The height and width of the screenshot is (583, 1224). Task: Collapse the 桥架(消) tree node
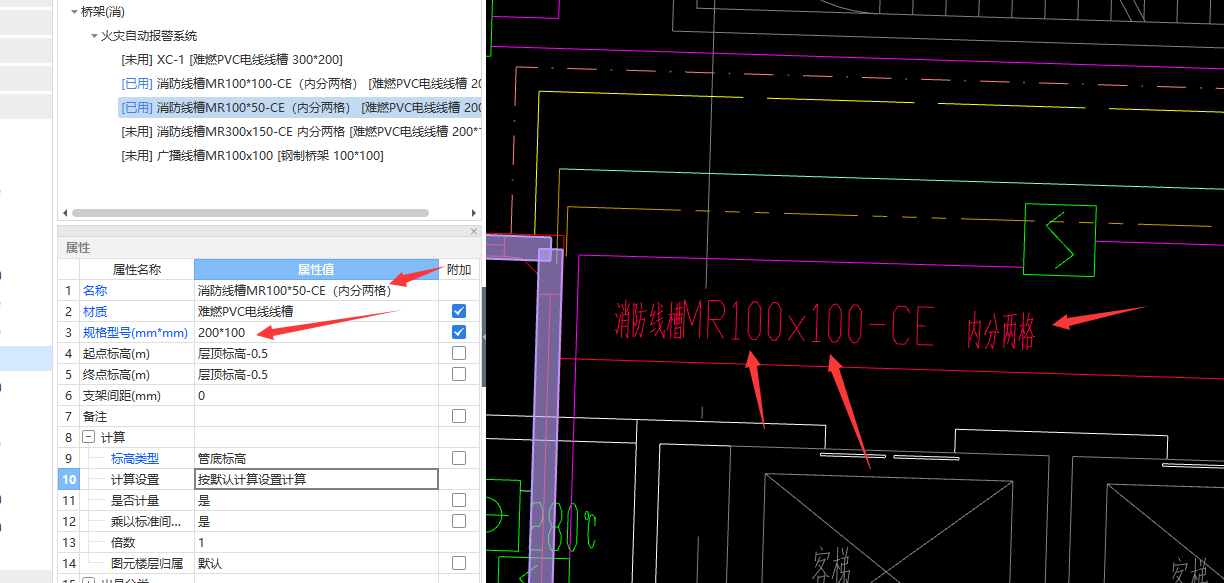click(73, 11)
